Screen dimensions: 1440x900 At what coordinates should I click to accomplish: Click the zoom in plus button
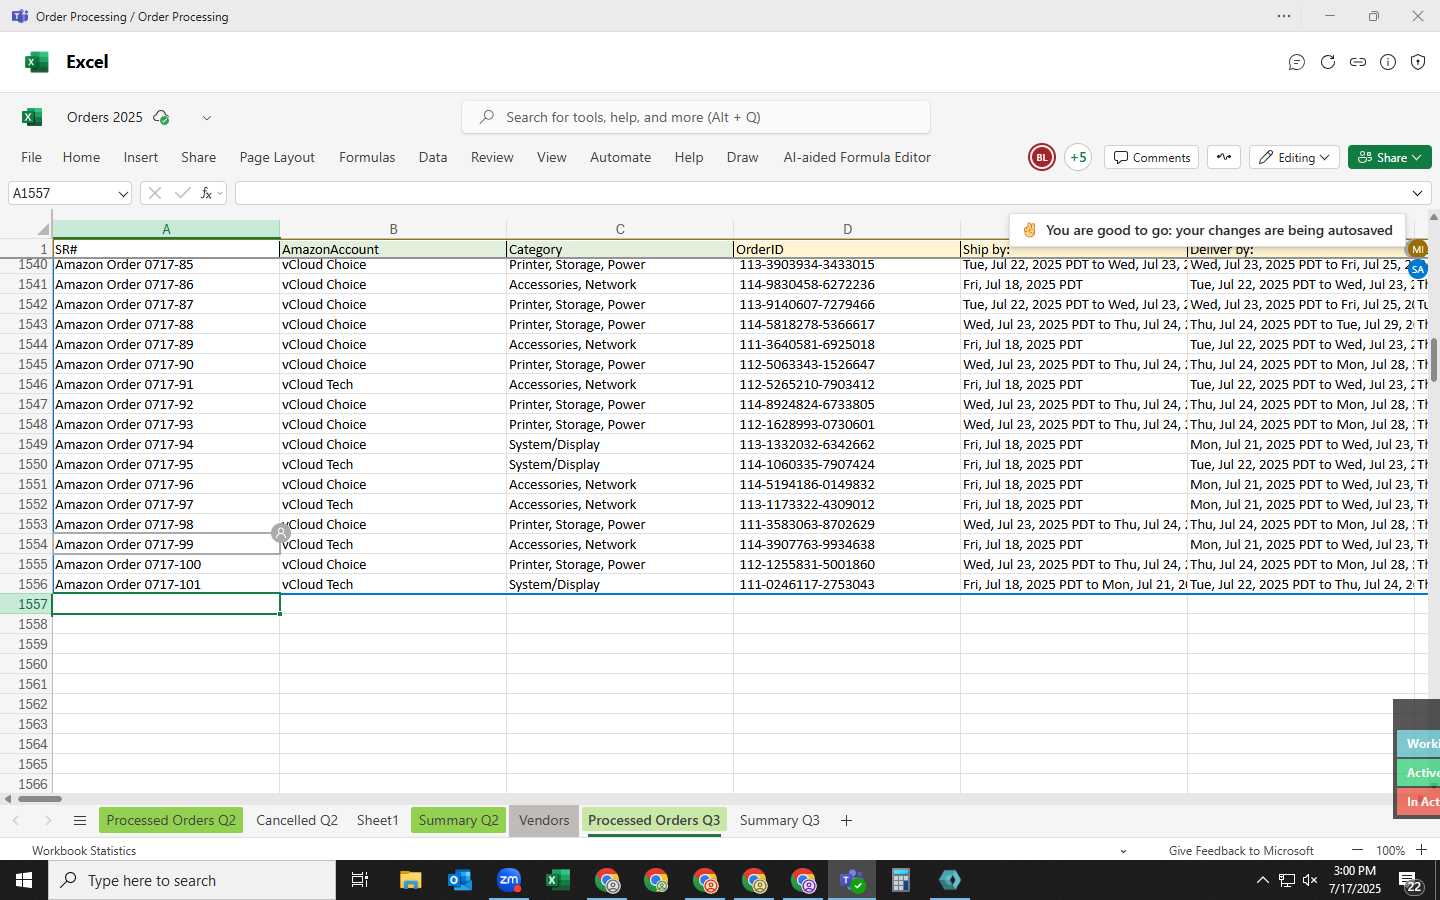(x=1421, y=850)
